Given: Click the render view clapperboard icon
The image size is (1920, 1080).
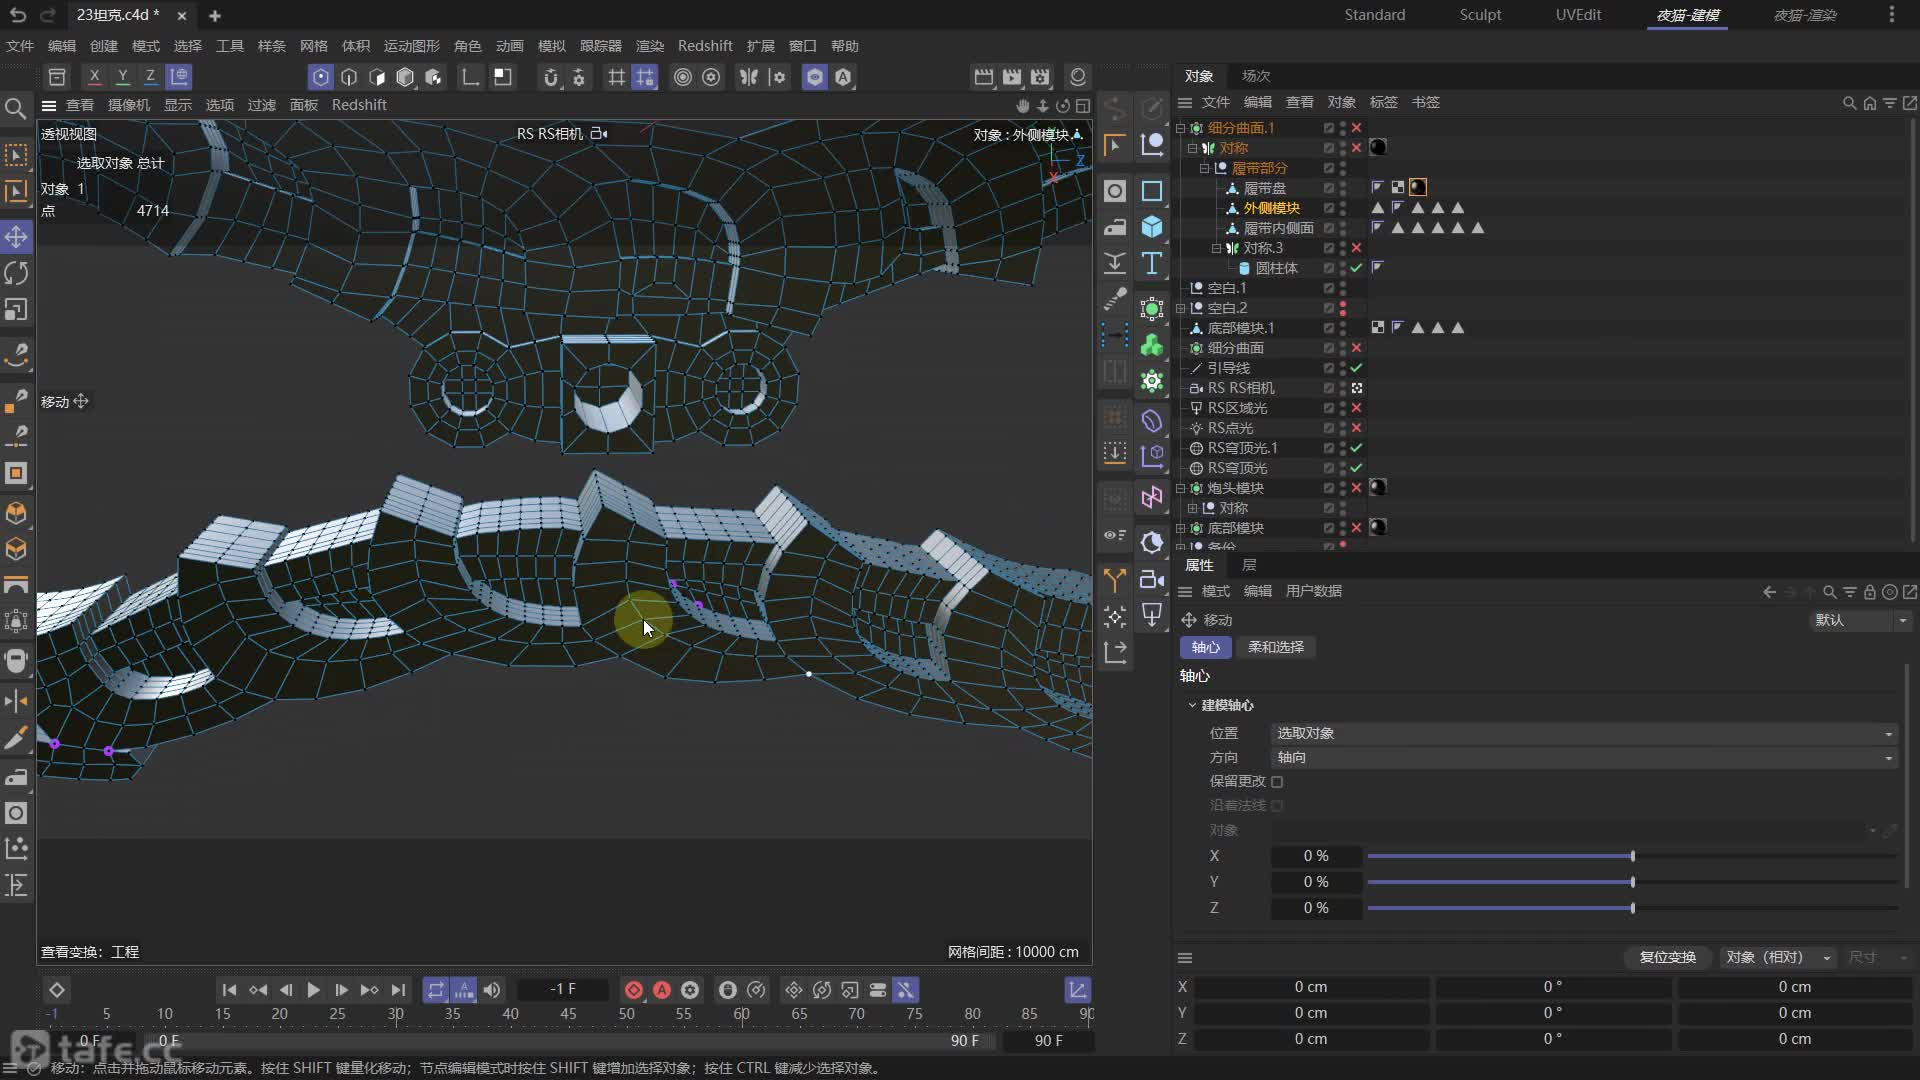Looking at the screenshot, I should 984,77.
